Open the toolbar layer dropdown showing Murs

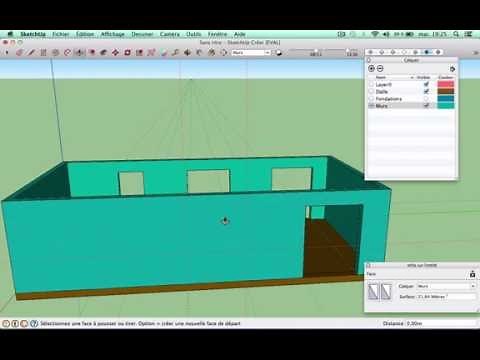click(x=251, y=53)
